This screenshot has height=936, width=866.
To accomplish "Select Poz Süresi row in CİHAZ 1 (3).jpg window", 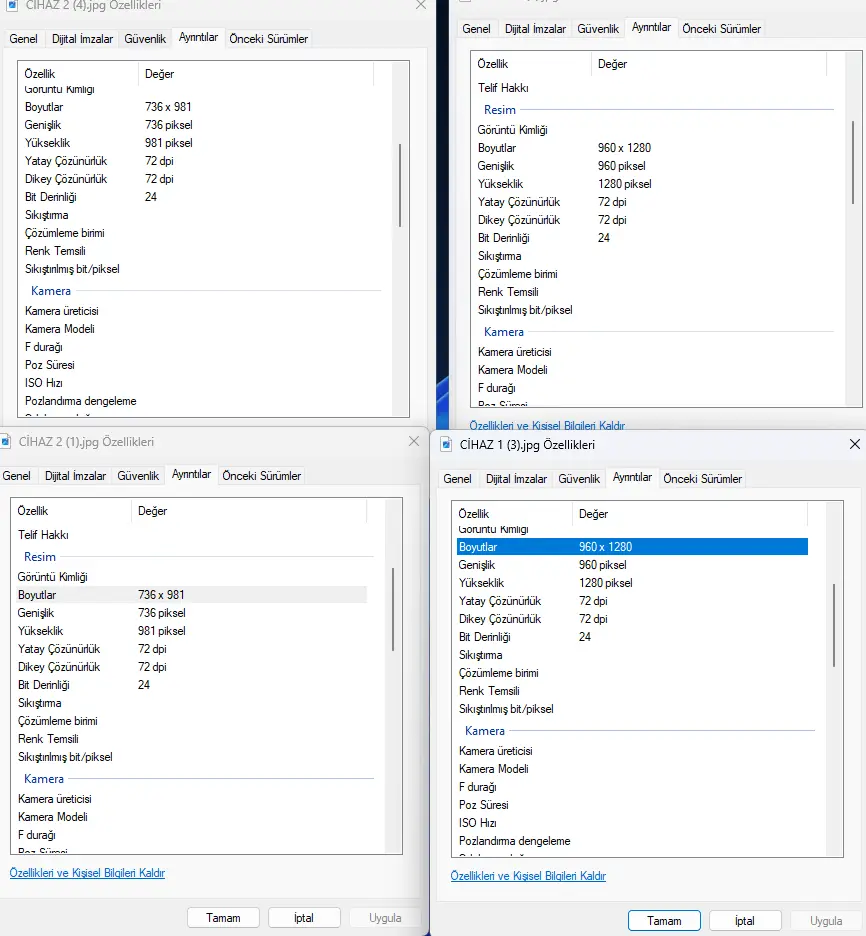I will click(632, 805).
